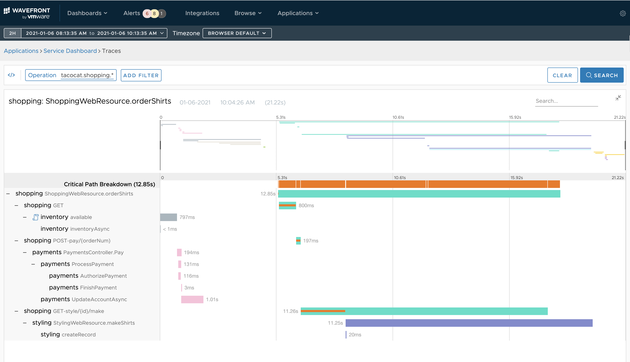Click the Add Filter button
Screen dimensions: 630x362
[141, 75]
